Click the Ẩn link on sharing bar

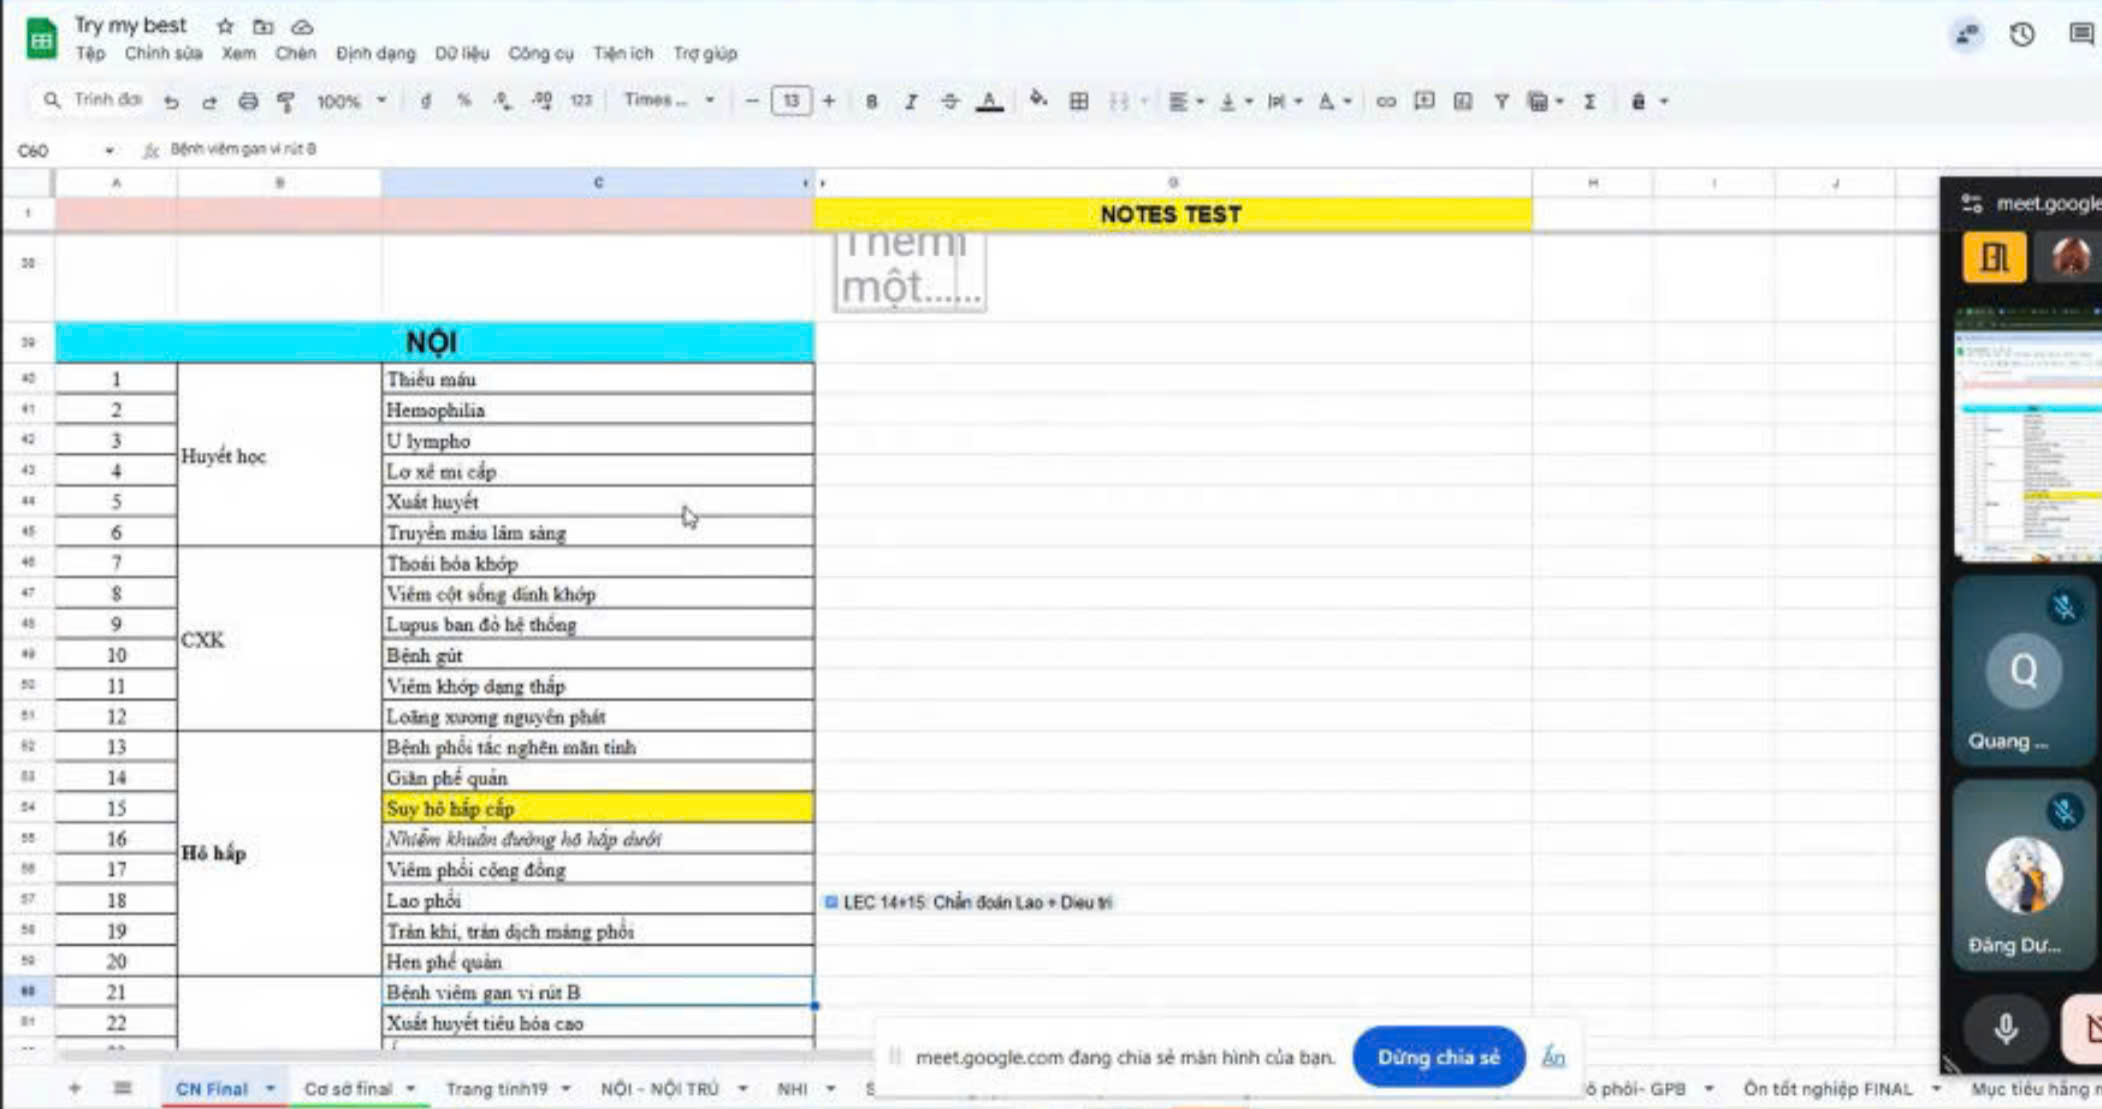point(1553,1057)
